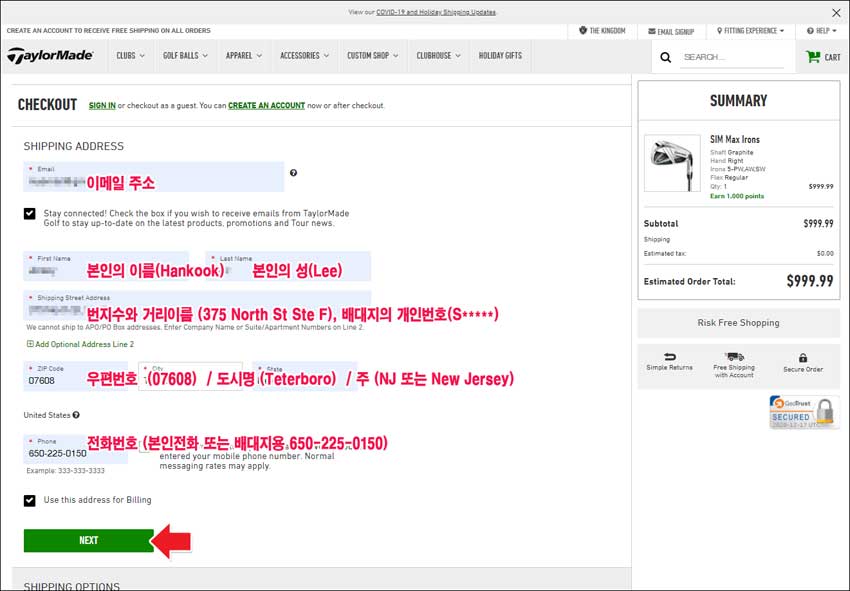The image size is (850, 591).
Task: Click the Subtotal label
Action: (x=661, y=223)
